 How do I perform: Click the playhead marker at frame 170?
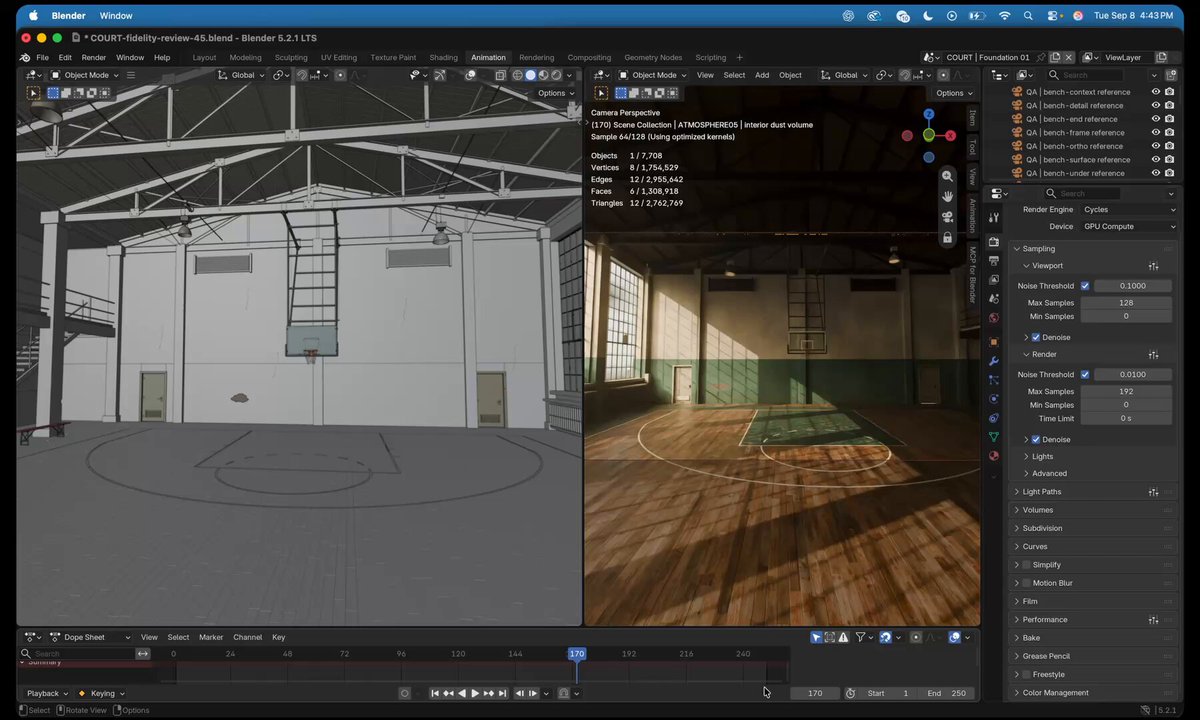coord(577,654)
